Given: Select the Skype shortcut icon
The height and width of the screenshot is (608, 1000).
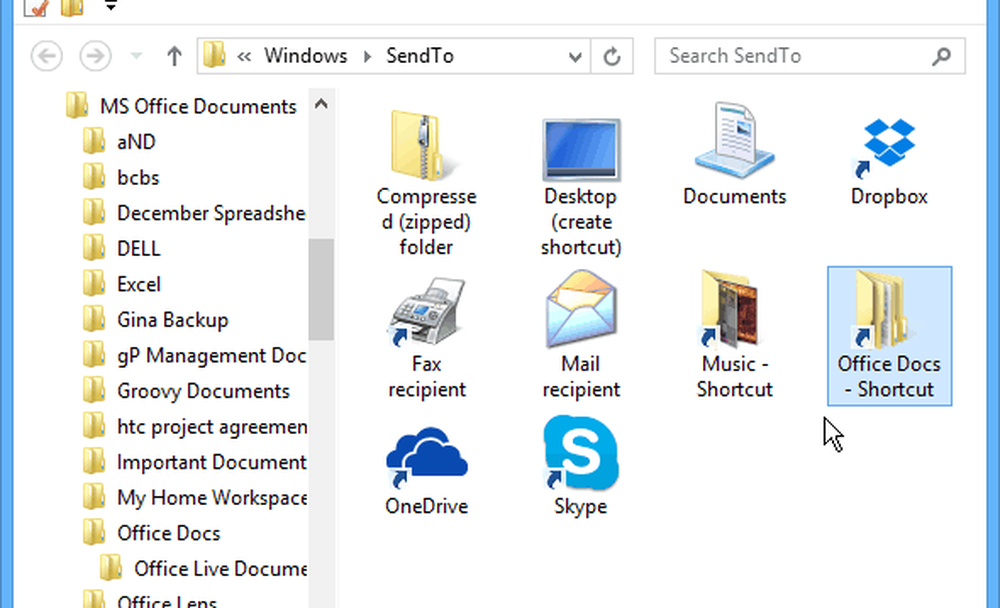Looking at the screenshot, I should pos(580,453).
